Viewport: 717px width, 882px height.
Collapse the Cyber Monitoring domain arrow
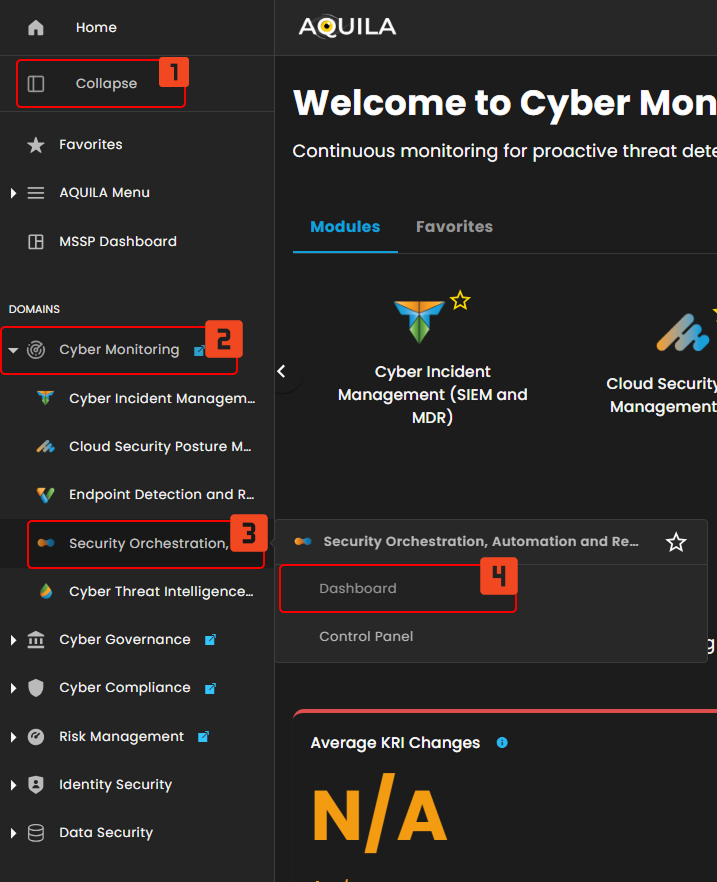[13, 351]
